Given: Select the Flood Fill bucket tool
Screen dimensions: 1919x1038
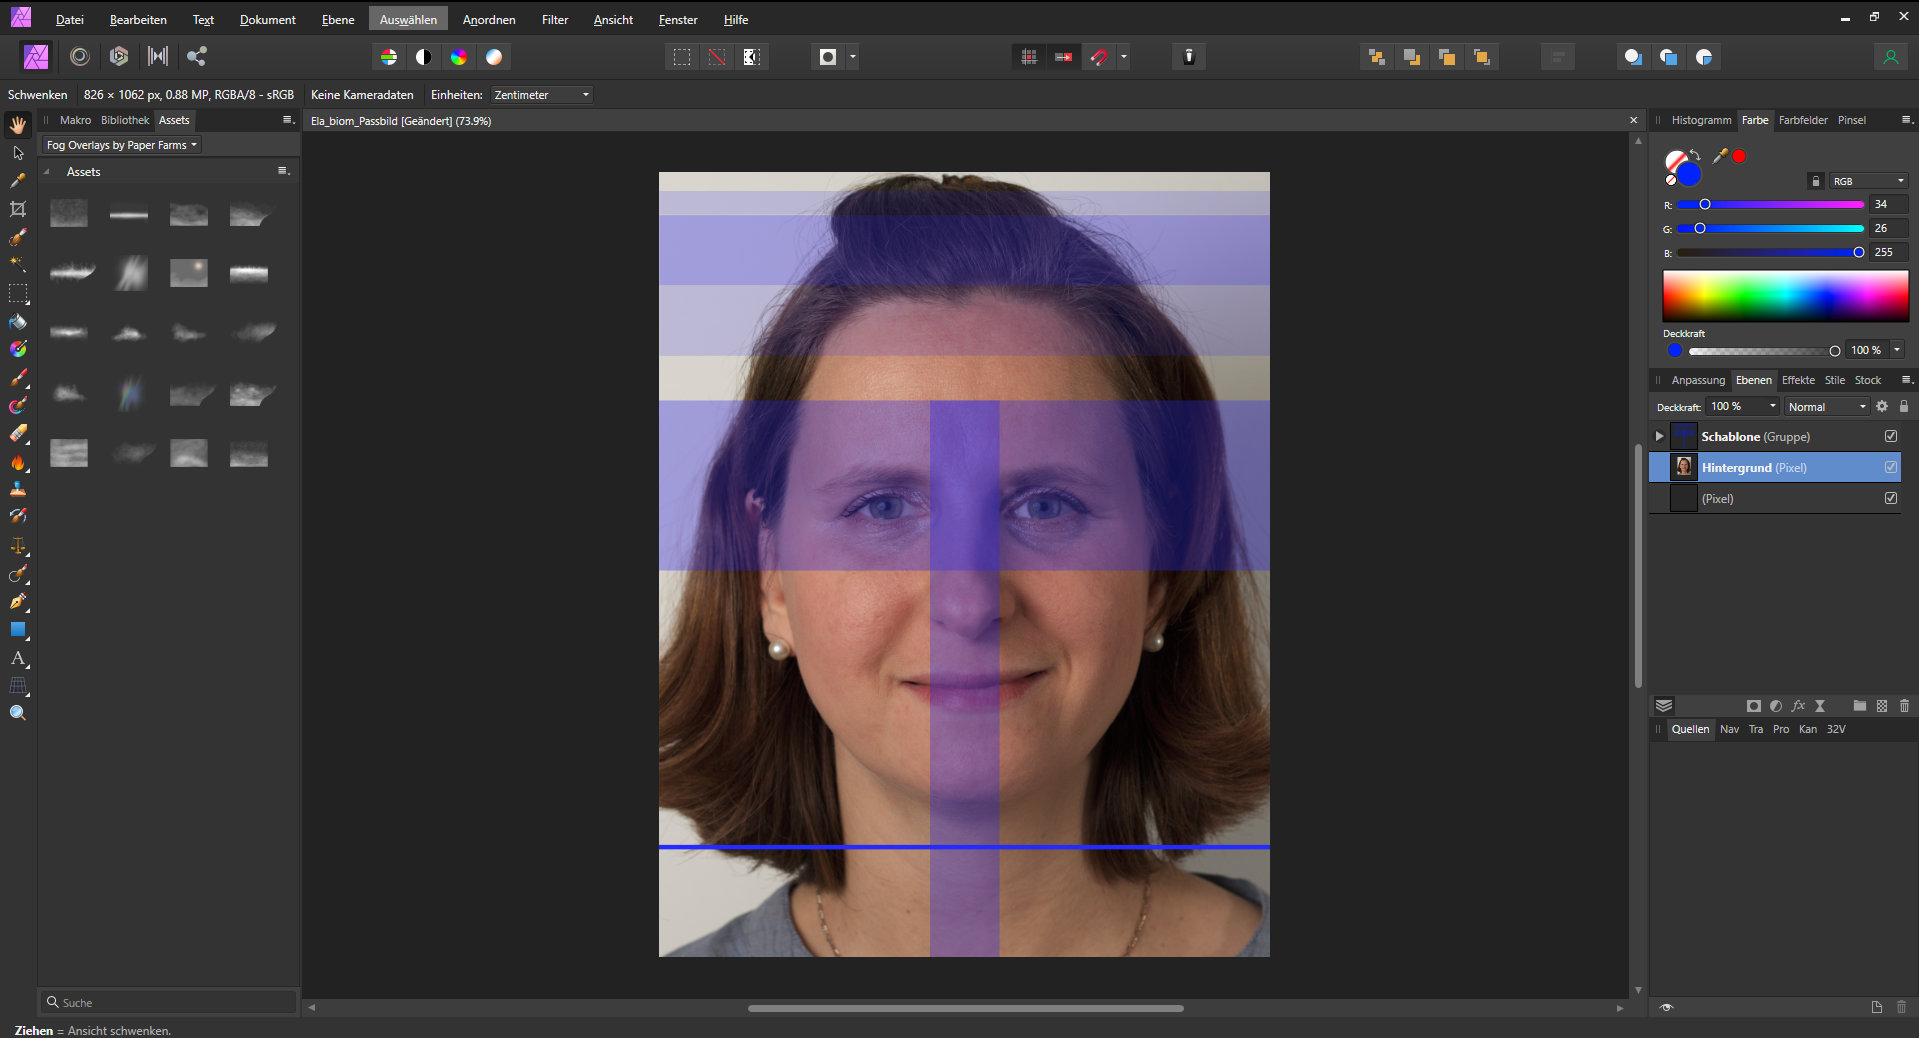Looking at the screenshot, I should click(x=18, y=322).
